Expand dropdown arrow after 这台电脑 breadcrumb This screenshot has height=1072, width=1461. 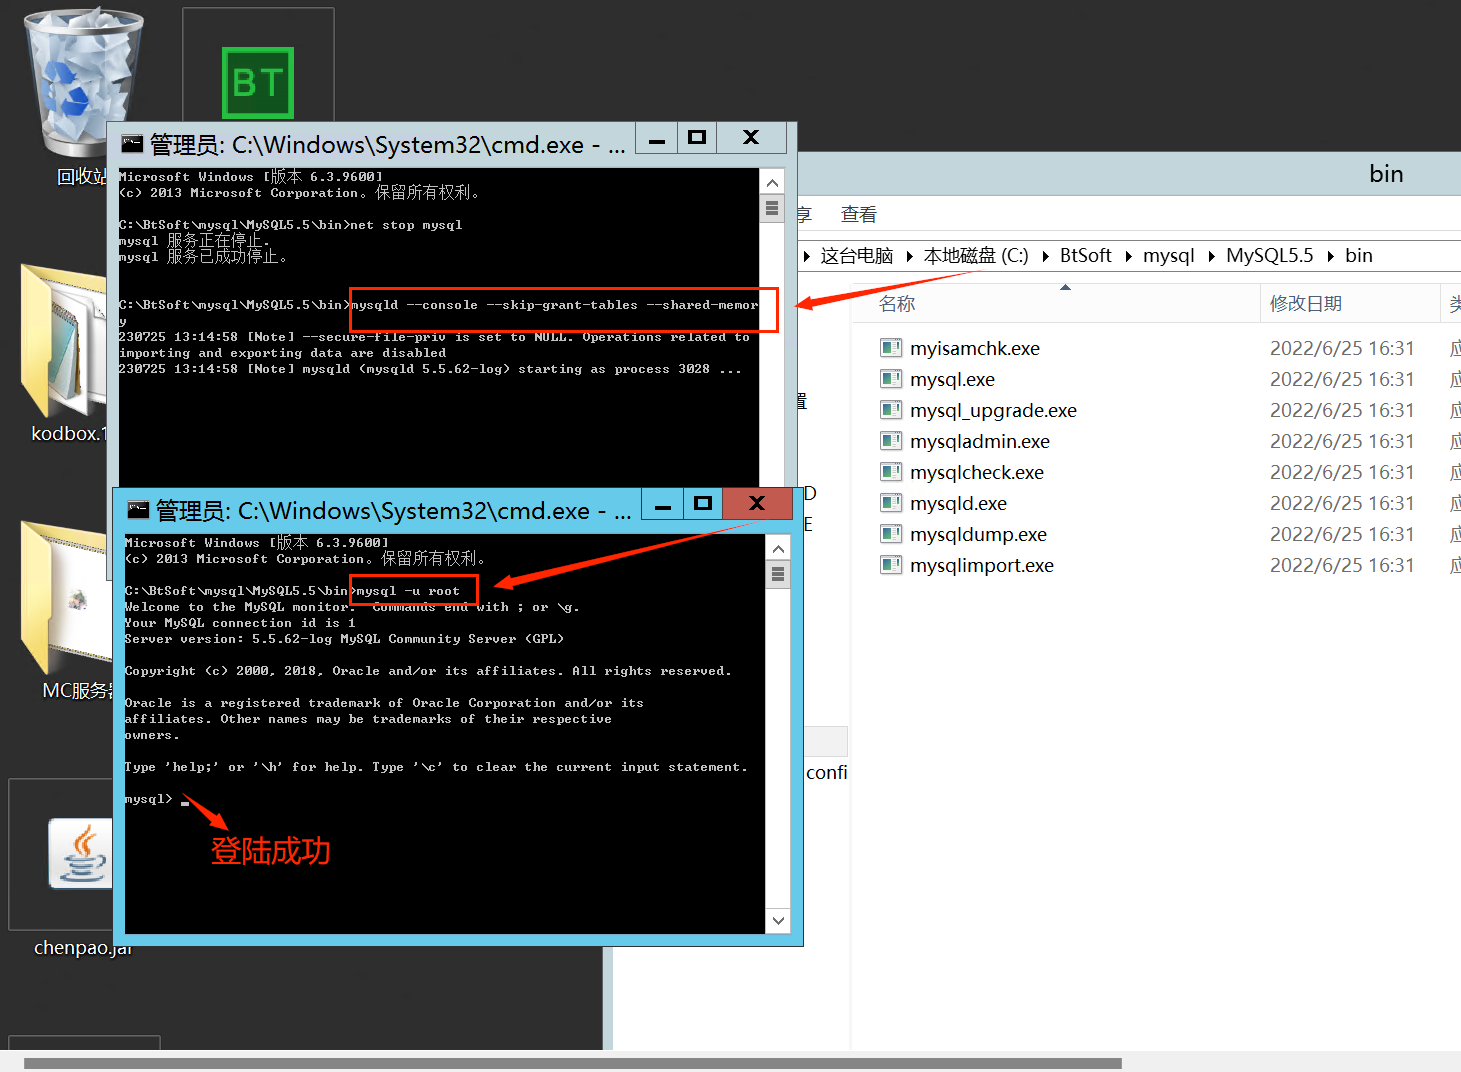(909, 256)
